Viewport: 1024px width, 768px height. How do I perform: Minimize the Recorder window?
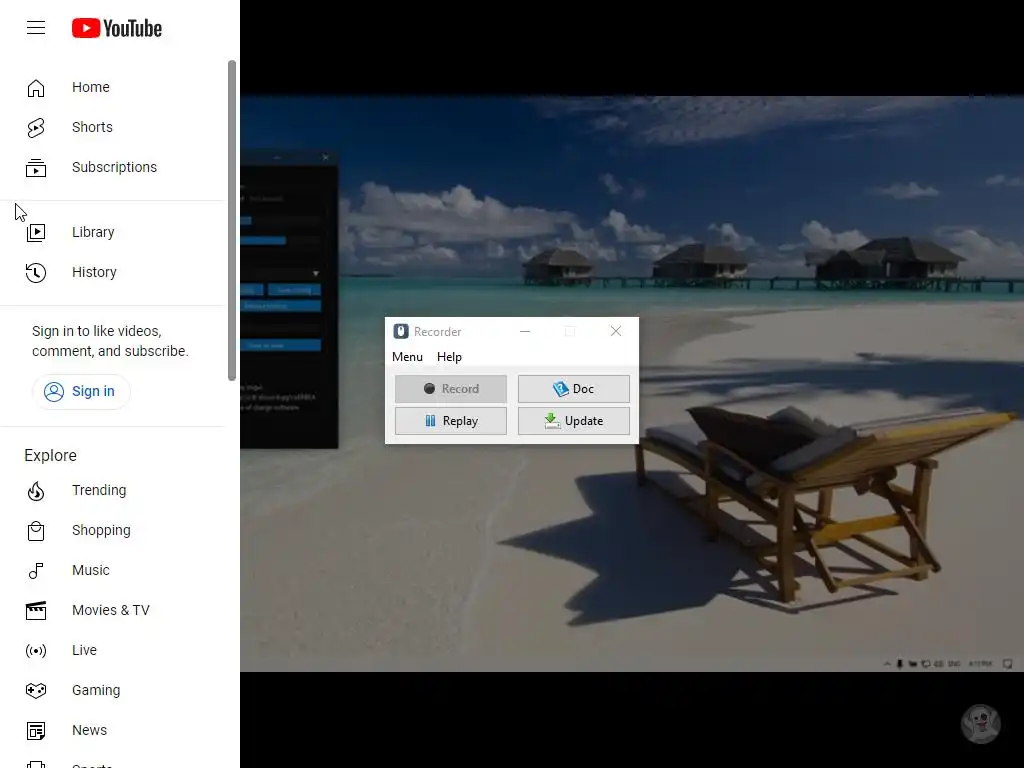(525, 332)
